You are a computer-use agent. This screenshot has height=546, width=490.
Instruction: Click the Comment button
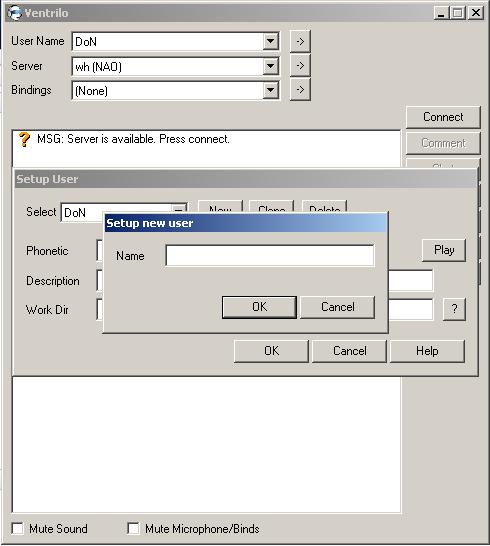coord(443,143)
